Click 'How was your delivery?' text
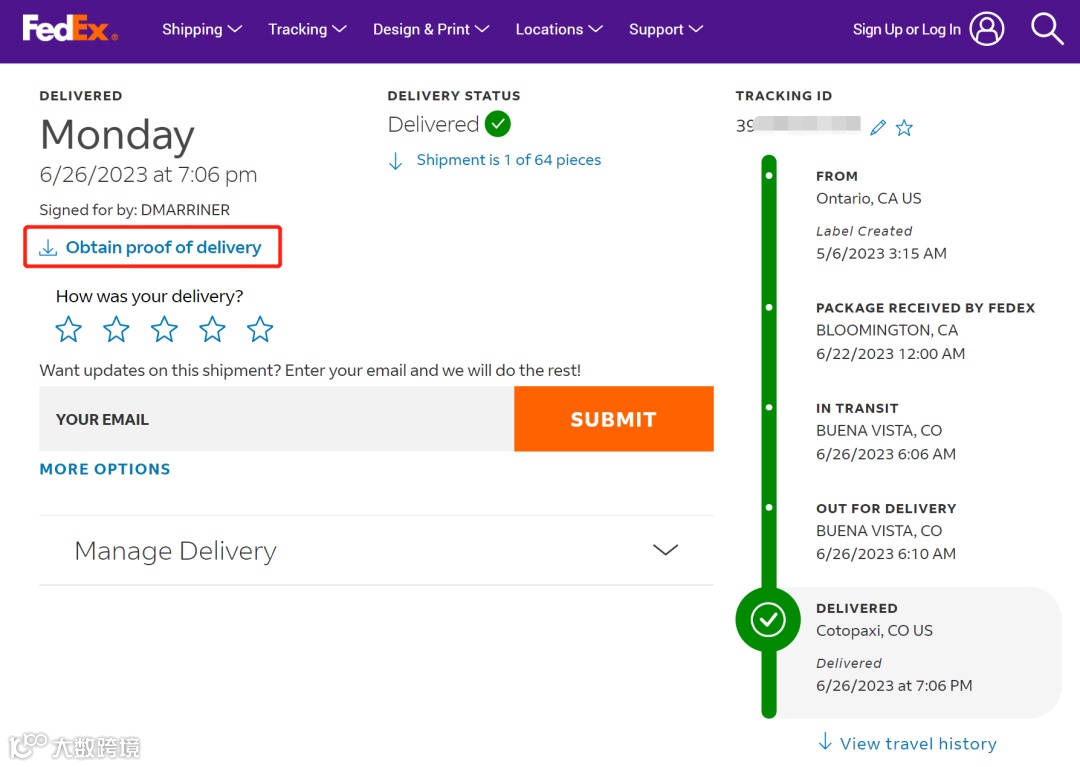 click(149, 296)
